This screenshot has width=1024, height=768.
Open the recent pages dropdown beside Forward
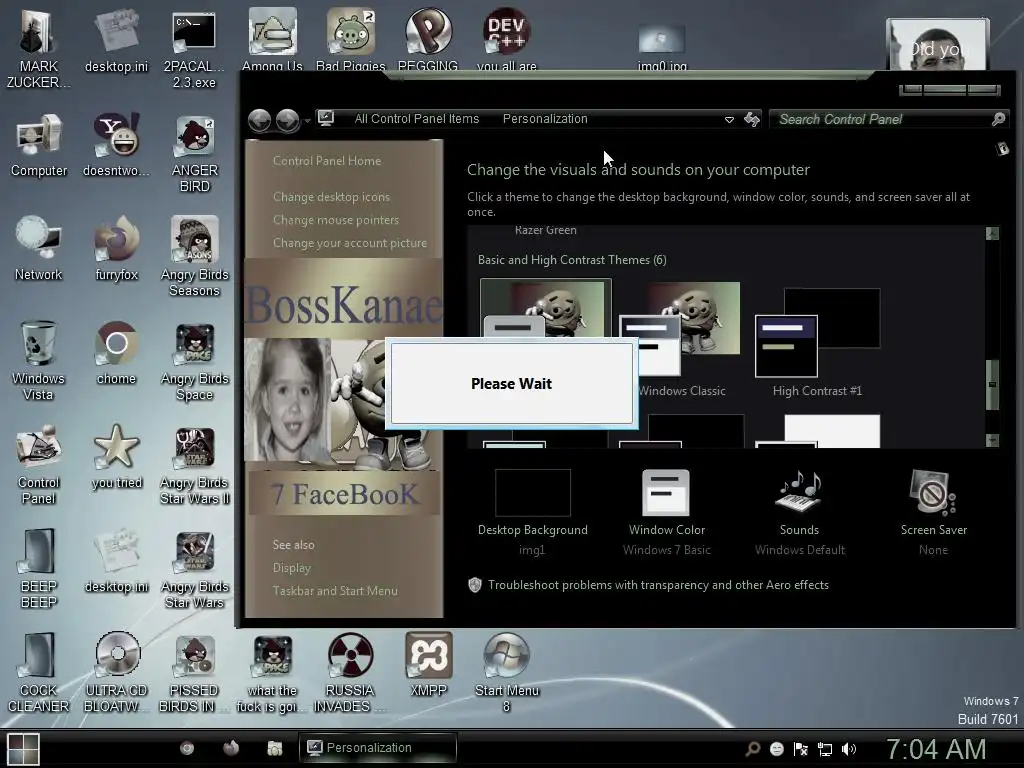tap(307, 121)
